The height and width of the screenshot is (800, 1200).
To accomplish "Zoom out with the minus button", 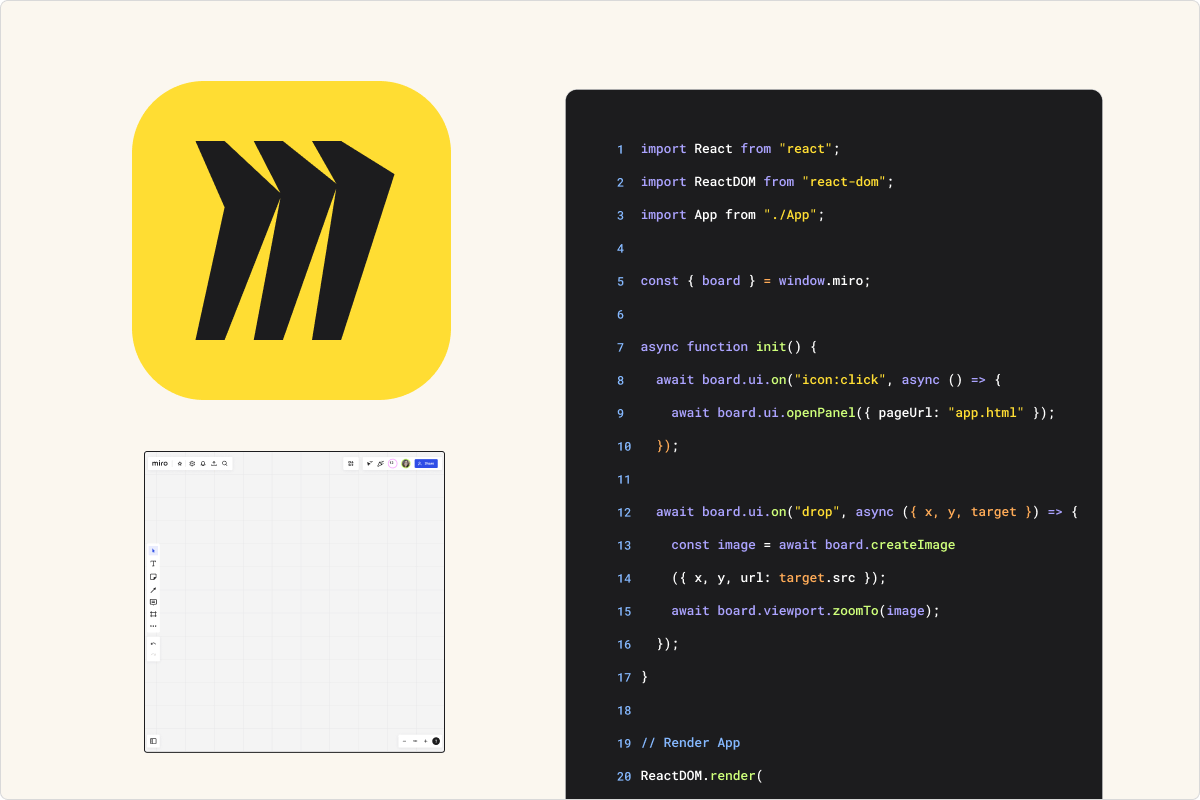I will click(x=404, y=741).
